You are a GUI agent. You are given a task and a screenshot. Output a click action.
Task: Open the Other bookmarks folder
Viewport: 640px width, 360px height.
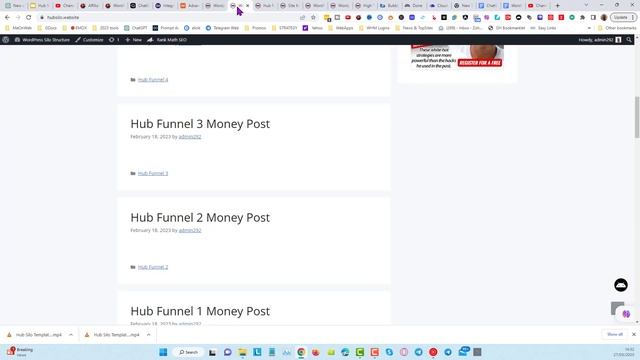click(x=617, y=28)
